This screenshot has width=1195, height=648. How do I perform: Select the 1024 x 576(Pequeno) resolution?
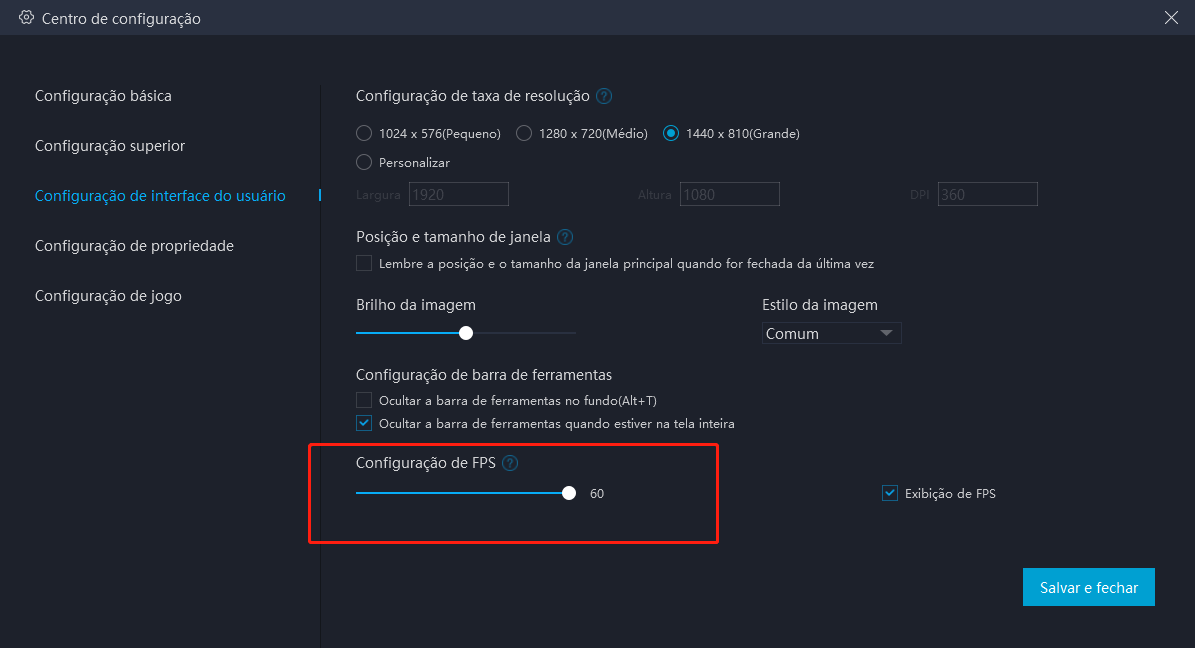364,132
